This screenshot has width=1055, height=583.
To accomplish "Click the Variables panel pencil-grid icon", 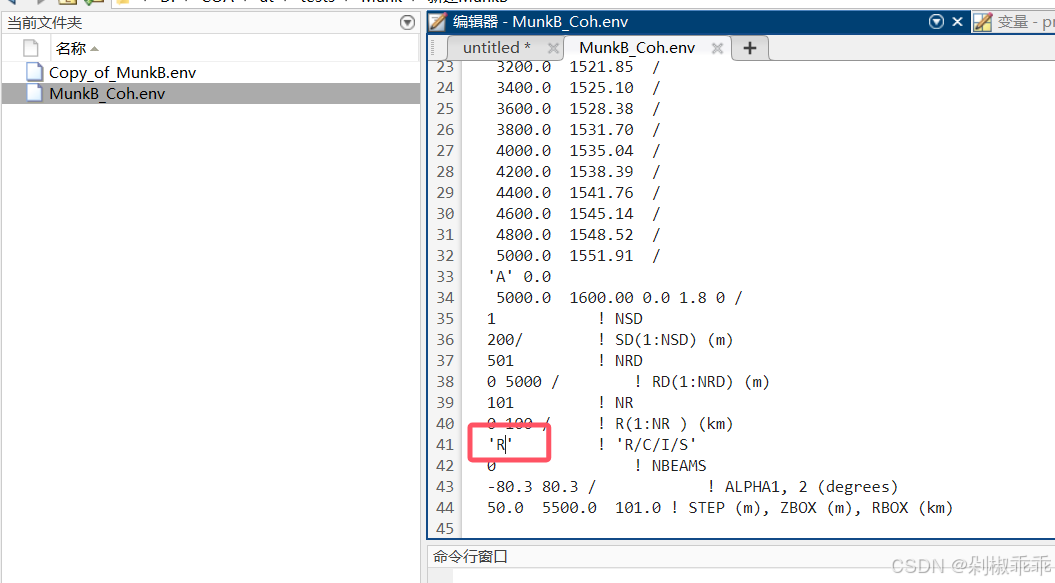I will (982, 22).
